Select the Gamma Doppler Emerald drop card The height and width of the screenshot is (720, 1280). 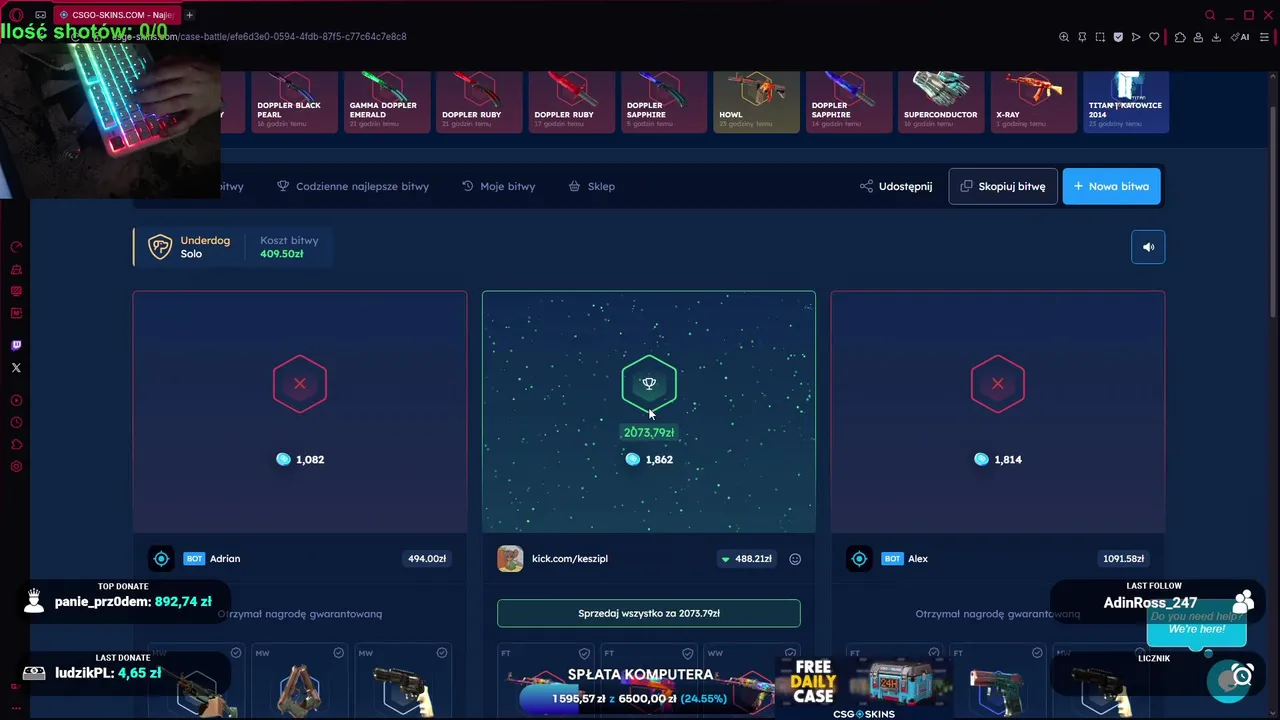coord(386,101)
